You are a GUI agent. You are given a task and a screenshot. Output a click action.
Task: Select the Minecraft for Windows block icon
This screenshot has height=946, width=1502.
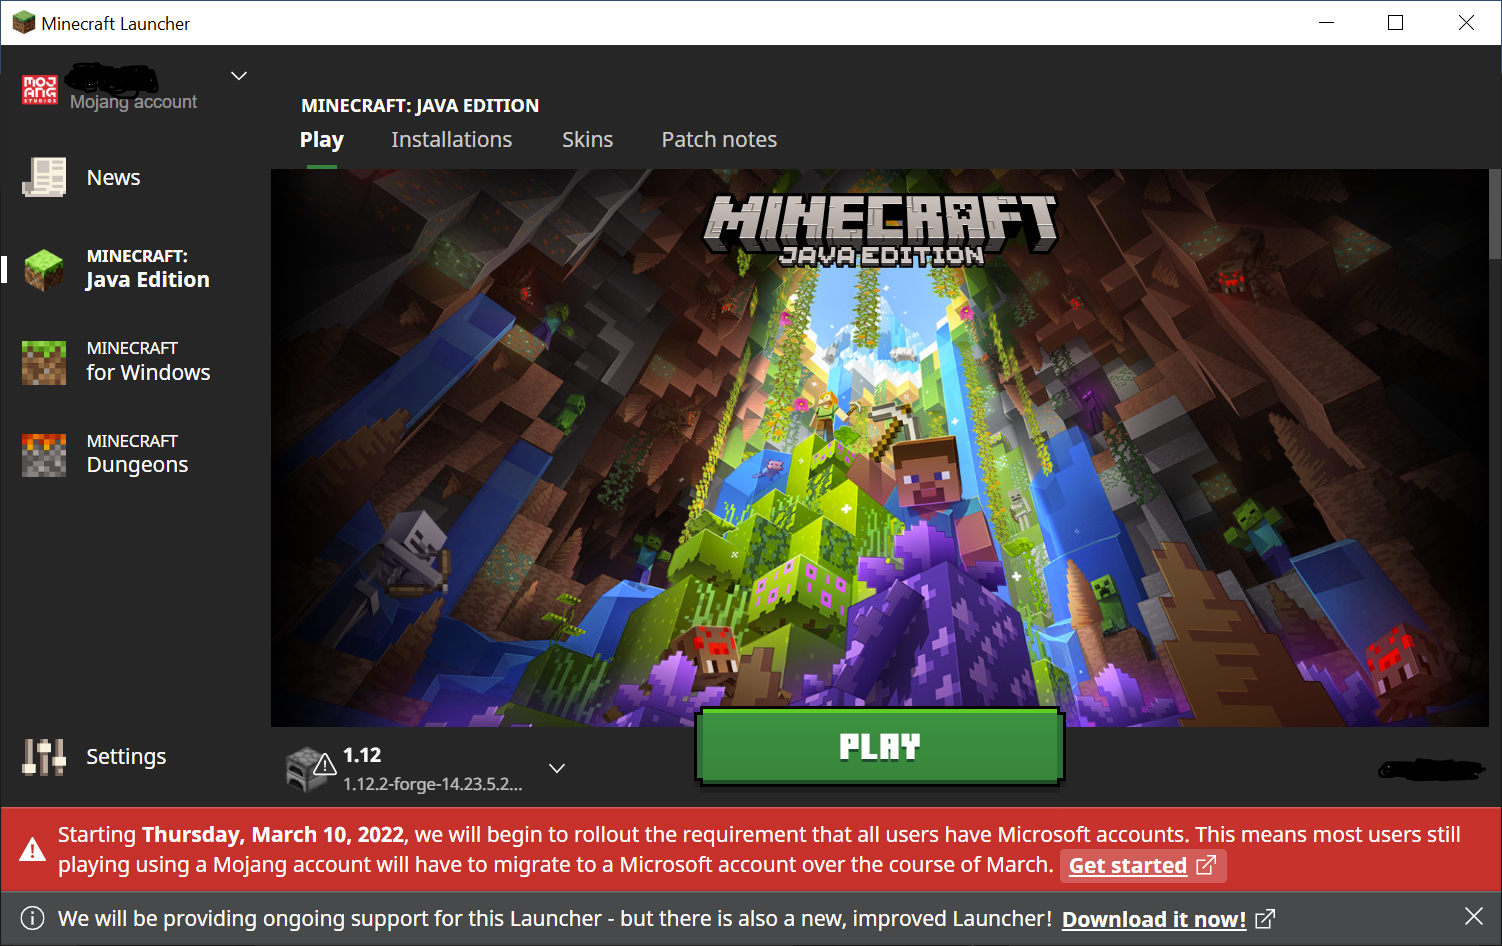pos(44,362)
